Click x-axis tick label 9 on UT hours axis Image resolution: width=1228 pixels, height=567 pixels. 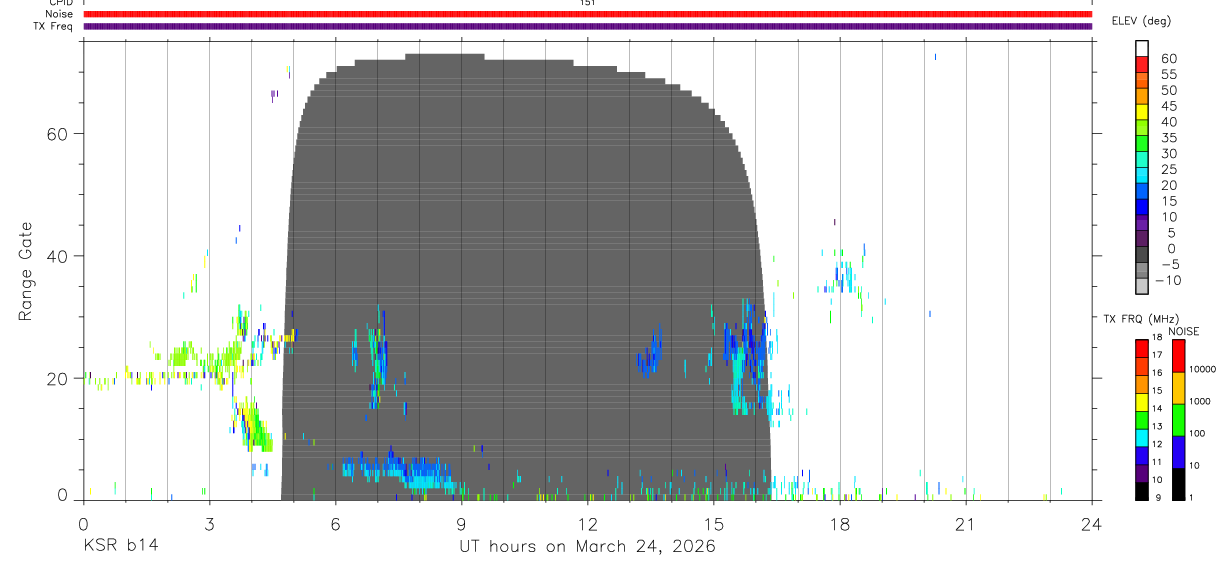point(461,524)
